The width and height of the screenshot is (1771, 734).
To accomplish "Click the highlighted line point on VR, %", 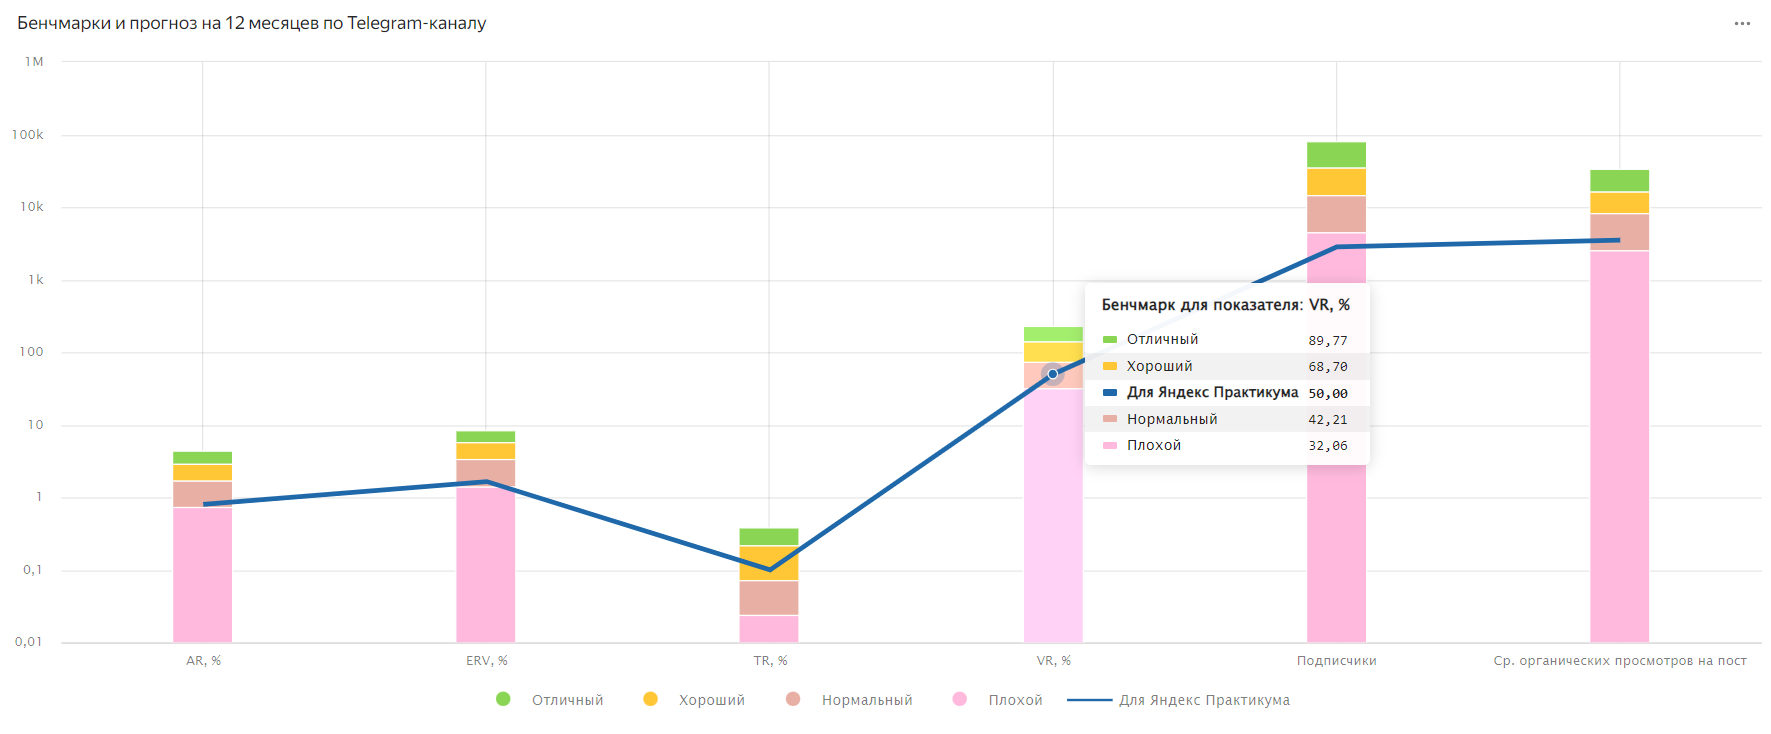I will click(1052, 374).
